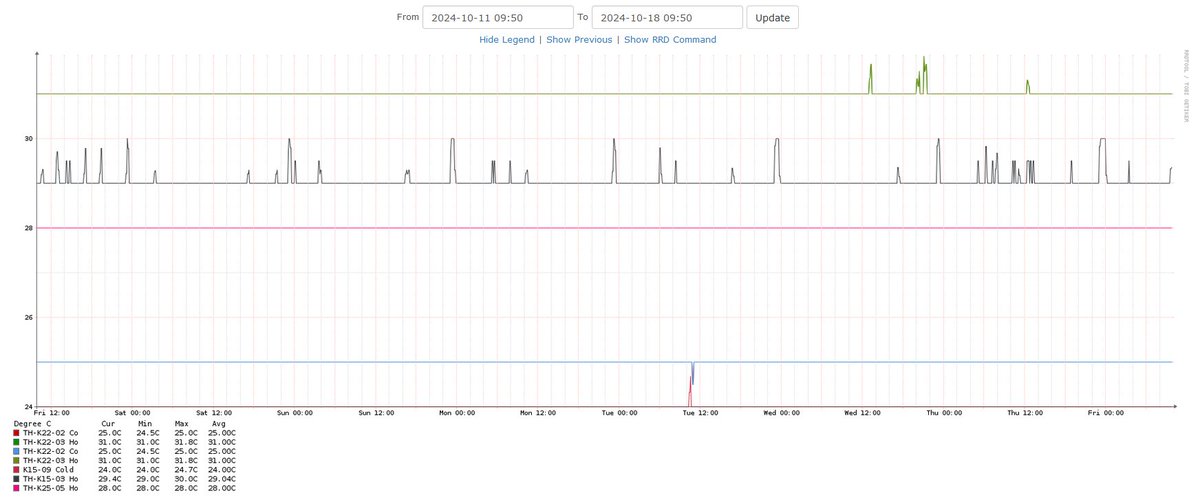The height and width of the screenshot is (500, 1200).
Task: Click the 28.00C average value
Action: pyautogui.click(x=223, y=488)
